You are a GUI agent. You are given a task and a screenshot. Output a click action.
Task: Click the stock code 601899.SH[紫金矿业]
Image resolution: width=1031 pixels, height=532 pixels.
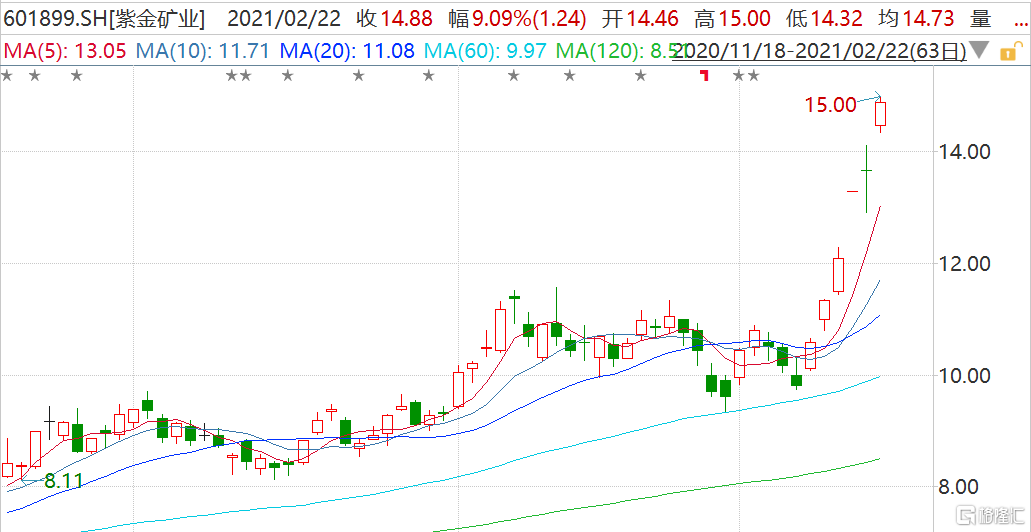pyautogui.click(x=104, y=18)
